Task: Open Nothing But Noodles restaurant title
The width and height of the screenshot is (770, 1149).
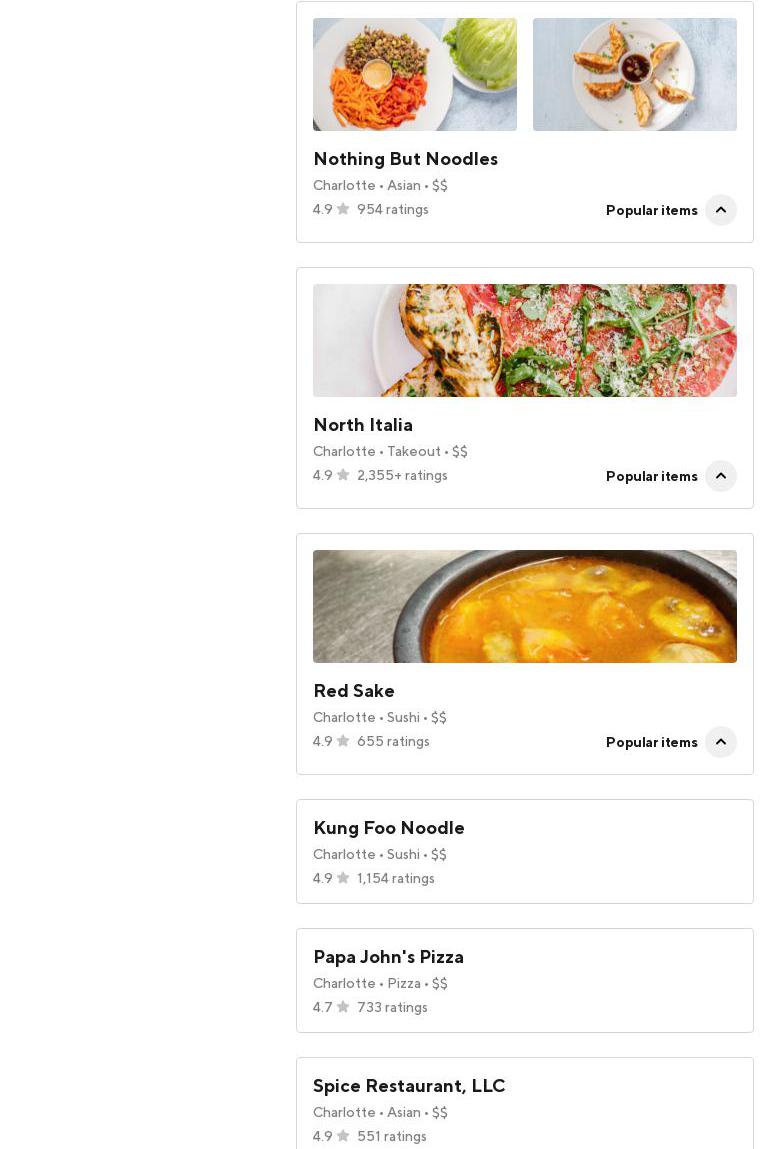Action: (405, 159)
